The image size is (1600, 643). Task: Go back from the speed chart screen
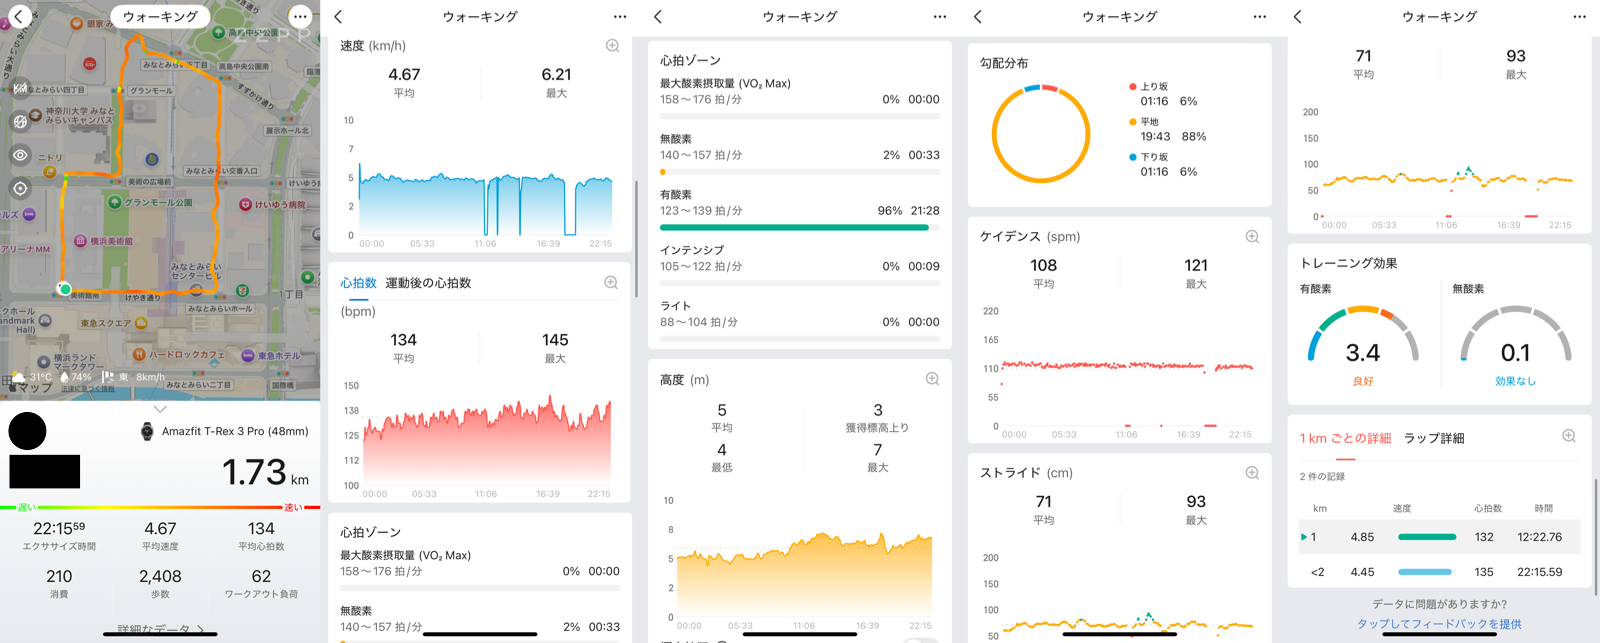(338, 16)
